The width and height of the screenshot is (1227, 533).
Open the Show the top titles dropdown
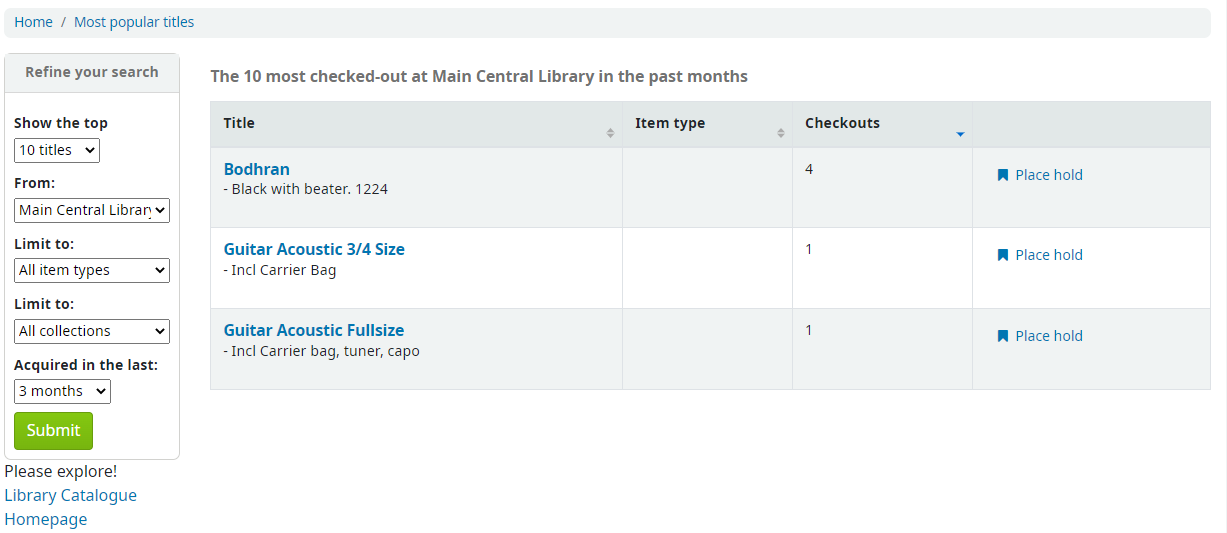click(x=57, y=150)
